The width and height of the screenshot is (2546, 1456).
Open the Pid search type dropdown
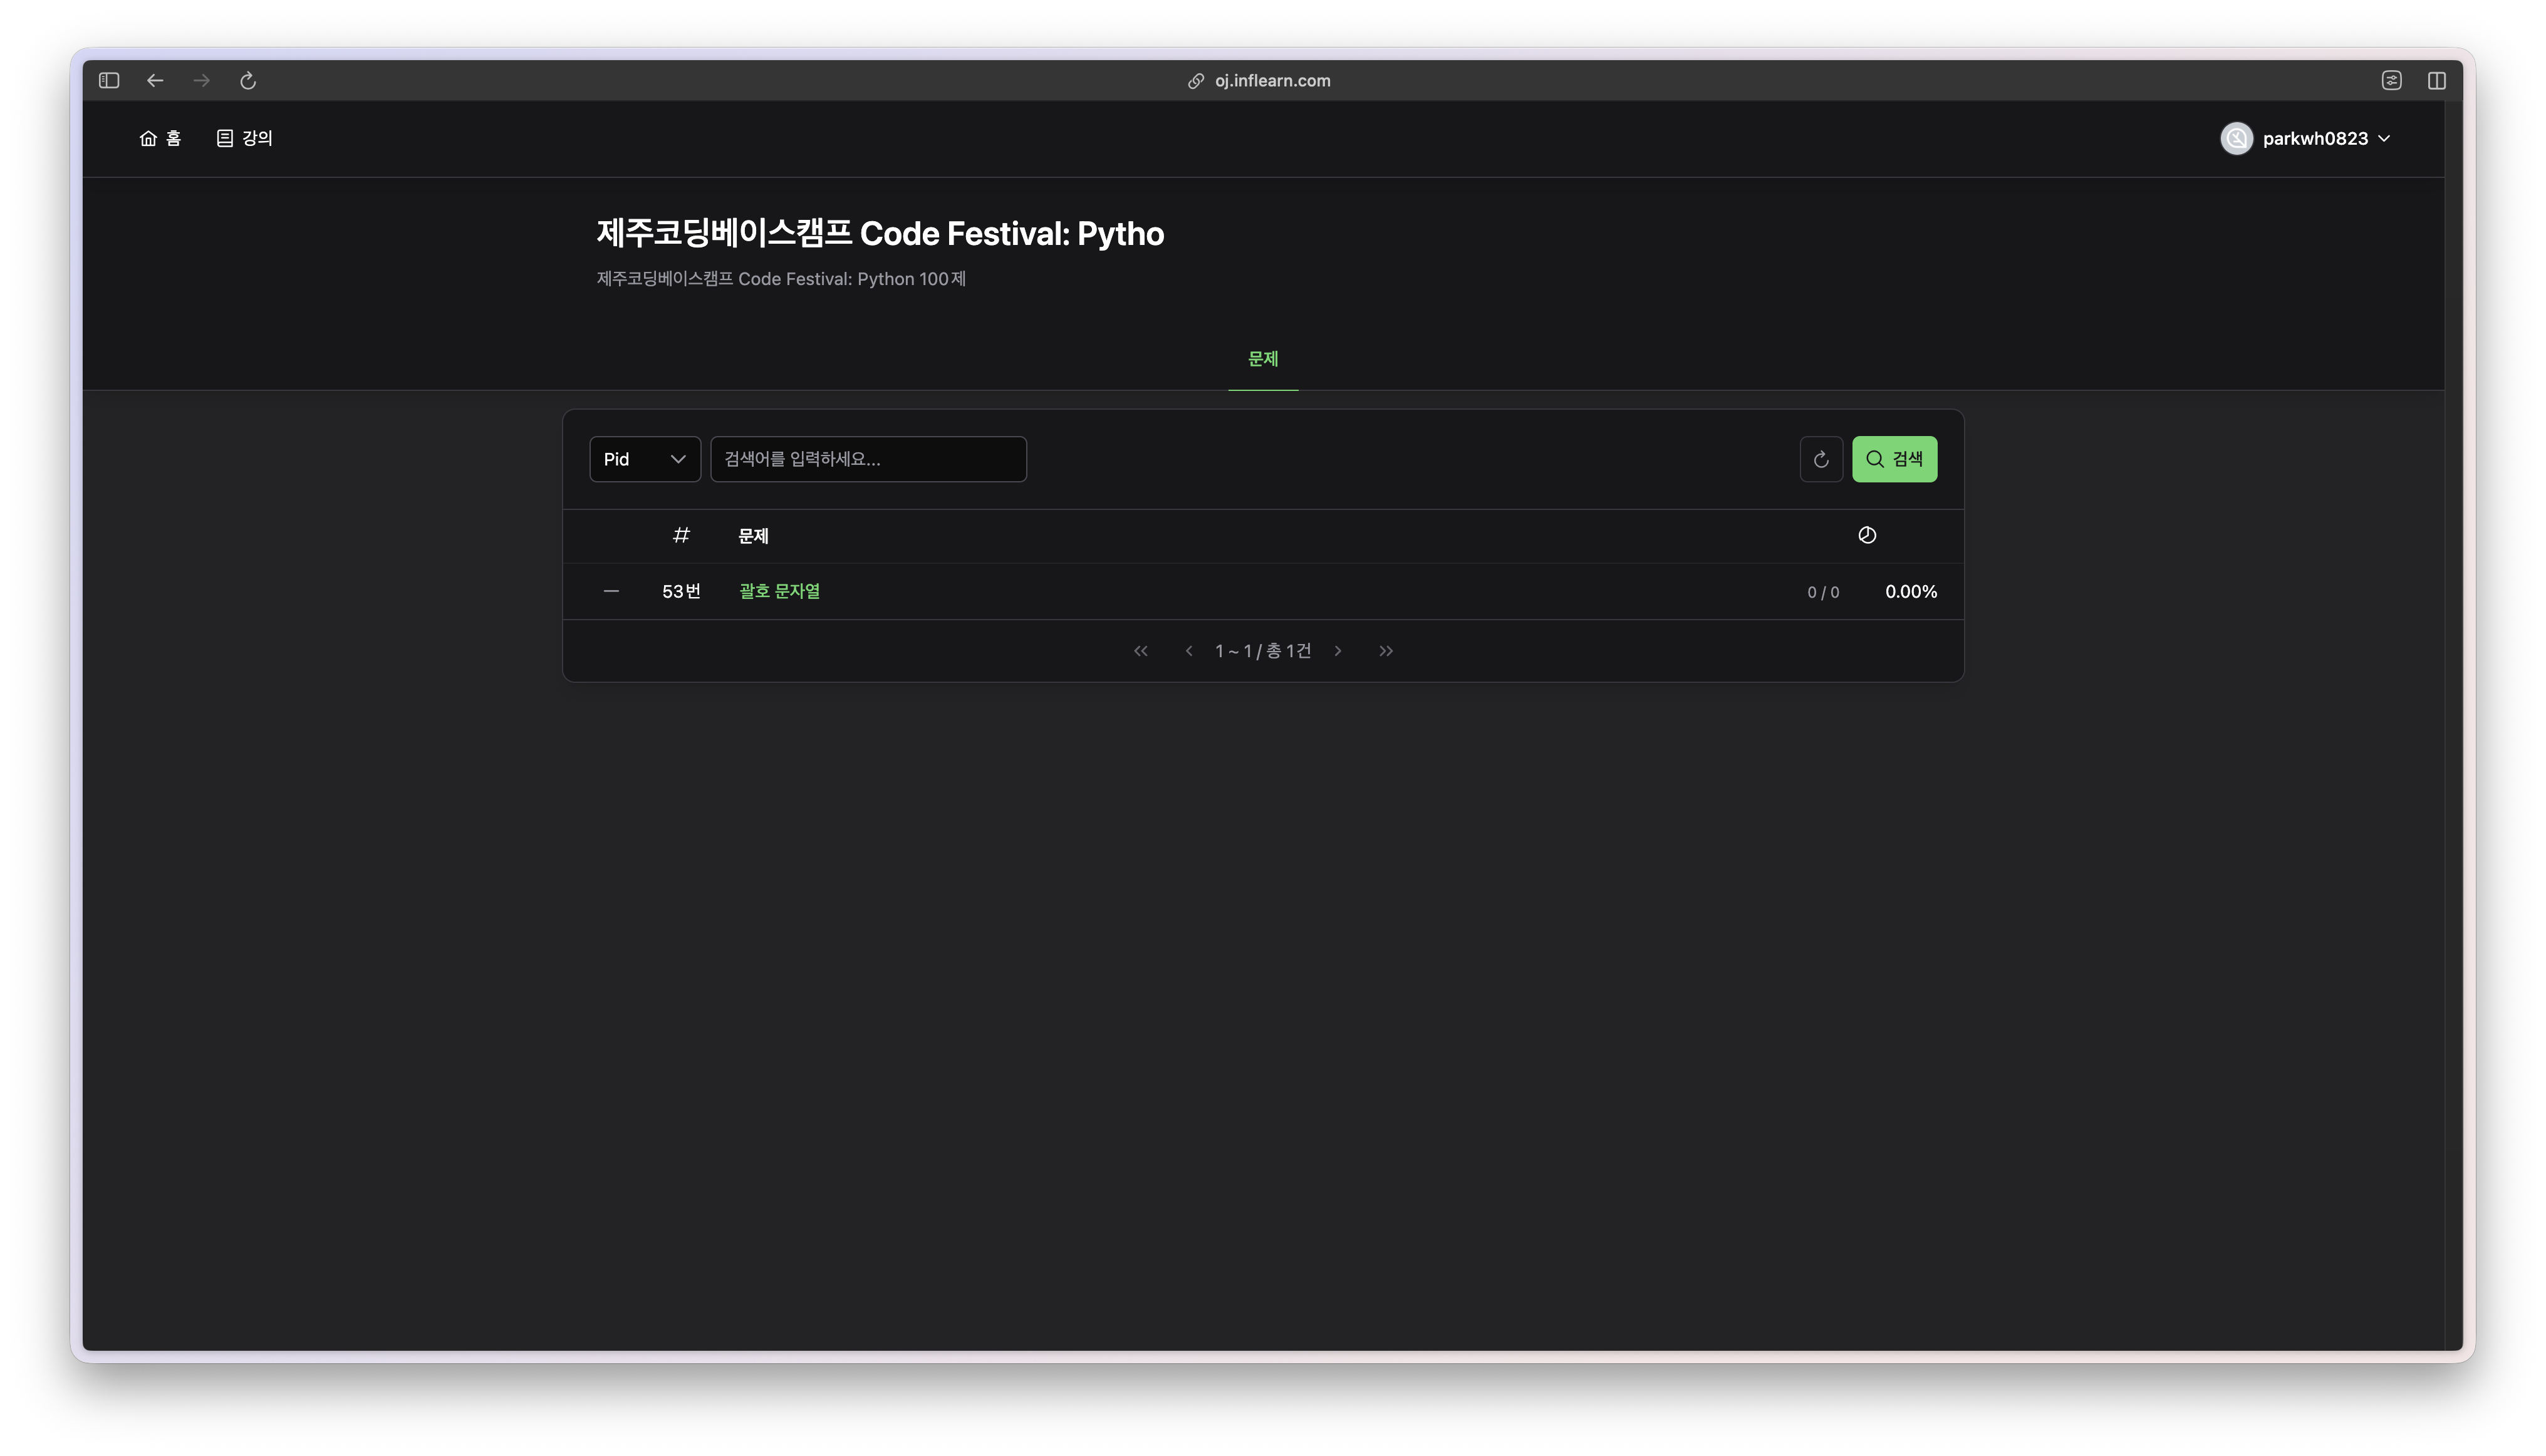(x=645, y=459)
